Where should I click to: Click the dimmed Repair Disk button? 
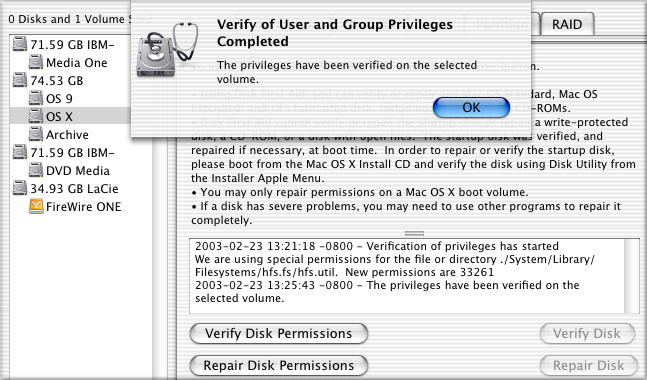(x=588, y=365)
